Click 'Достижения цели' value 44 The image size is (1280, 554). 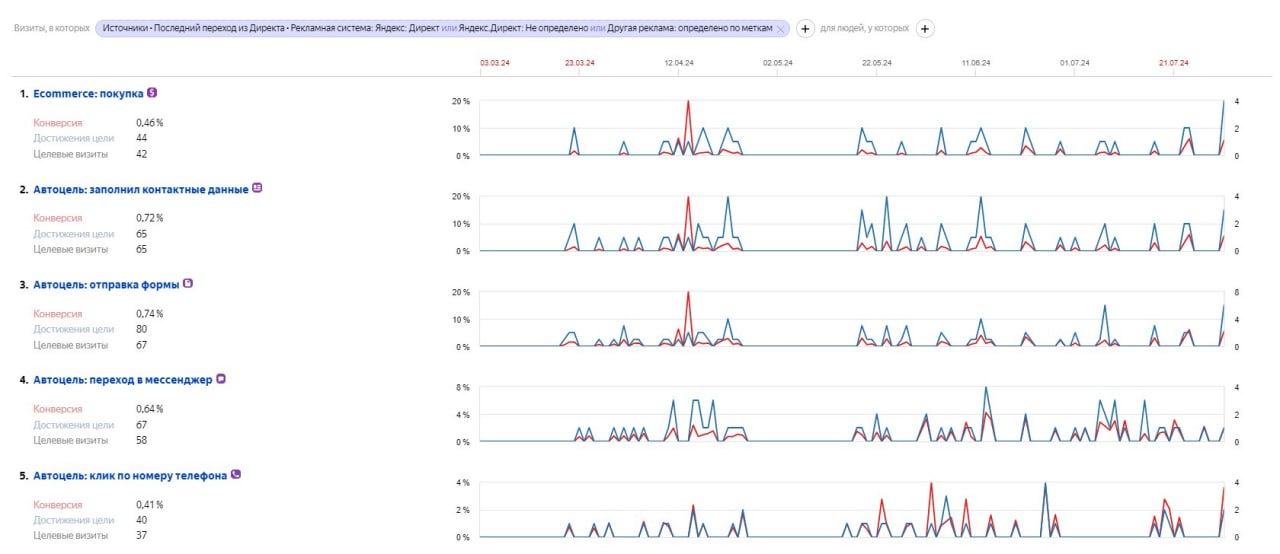pos(142,138)
